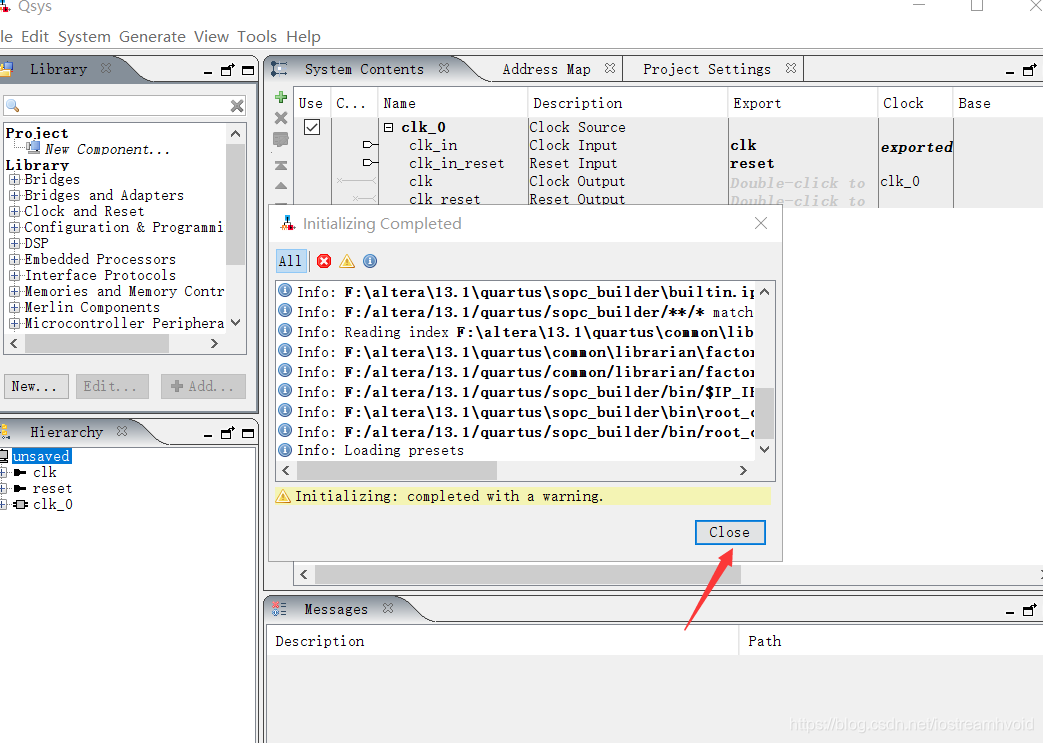Click the Library tree horizontal scrollbar
This screenshot has width=1043, height=743.
96,343
